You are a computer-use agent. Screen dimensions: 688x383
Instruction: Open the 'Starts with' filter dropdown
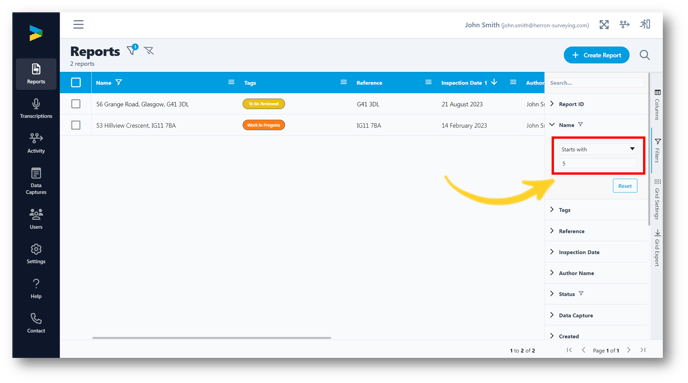tap(598, 149)
